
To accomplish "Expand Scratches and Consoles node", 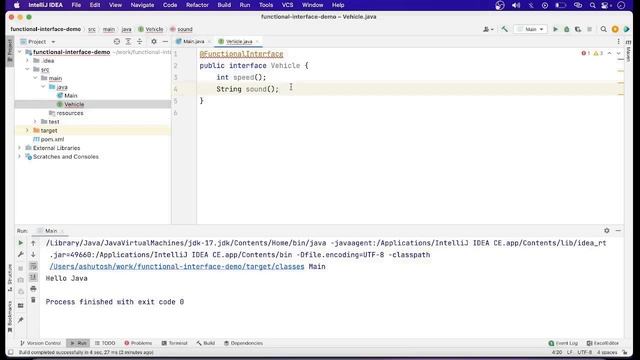I will [20, 156].
